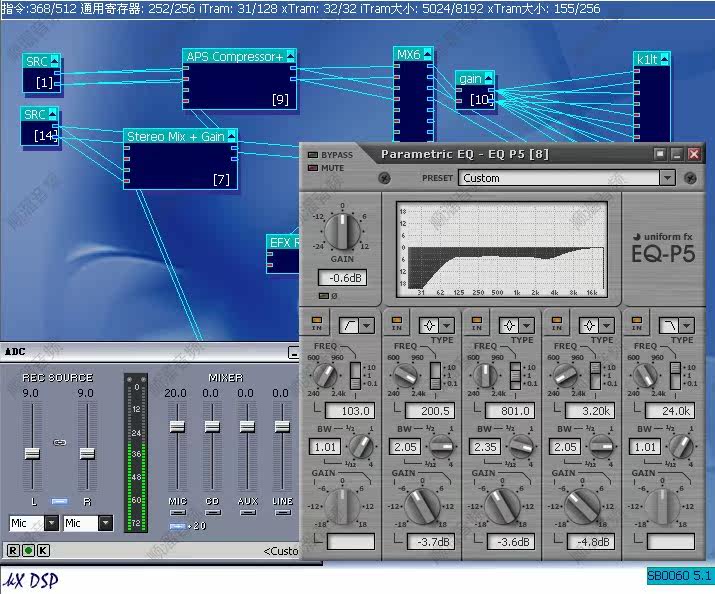Viewport: 715px width, 594px height.
Task: Open the PRESET Custom dropdown
Action: click(667, 178)
